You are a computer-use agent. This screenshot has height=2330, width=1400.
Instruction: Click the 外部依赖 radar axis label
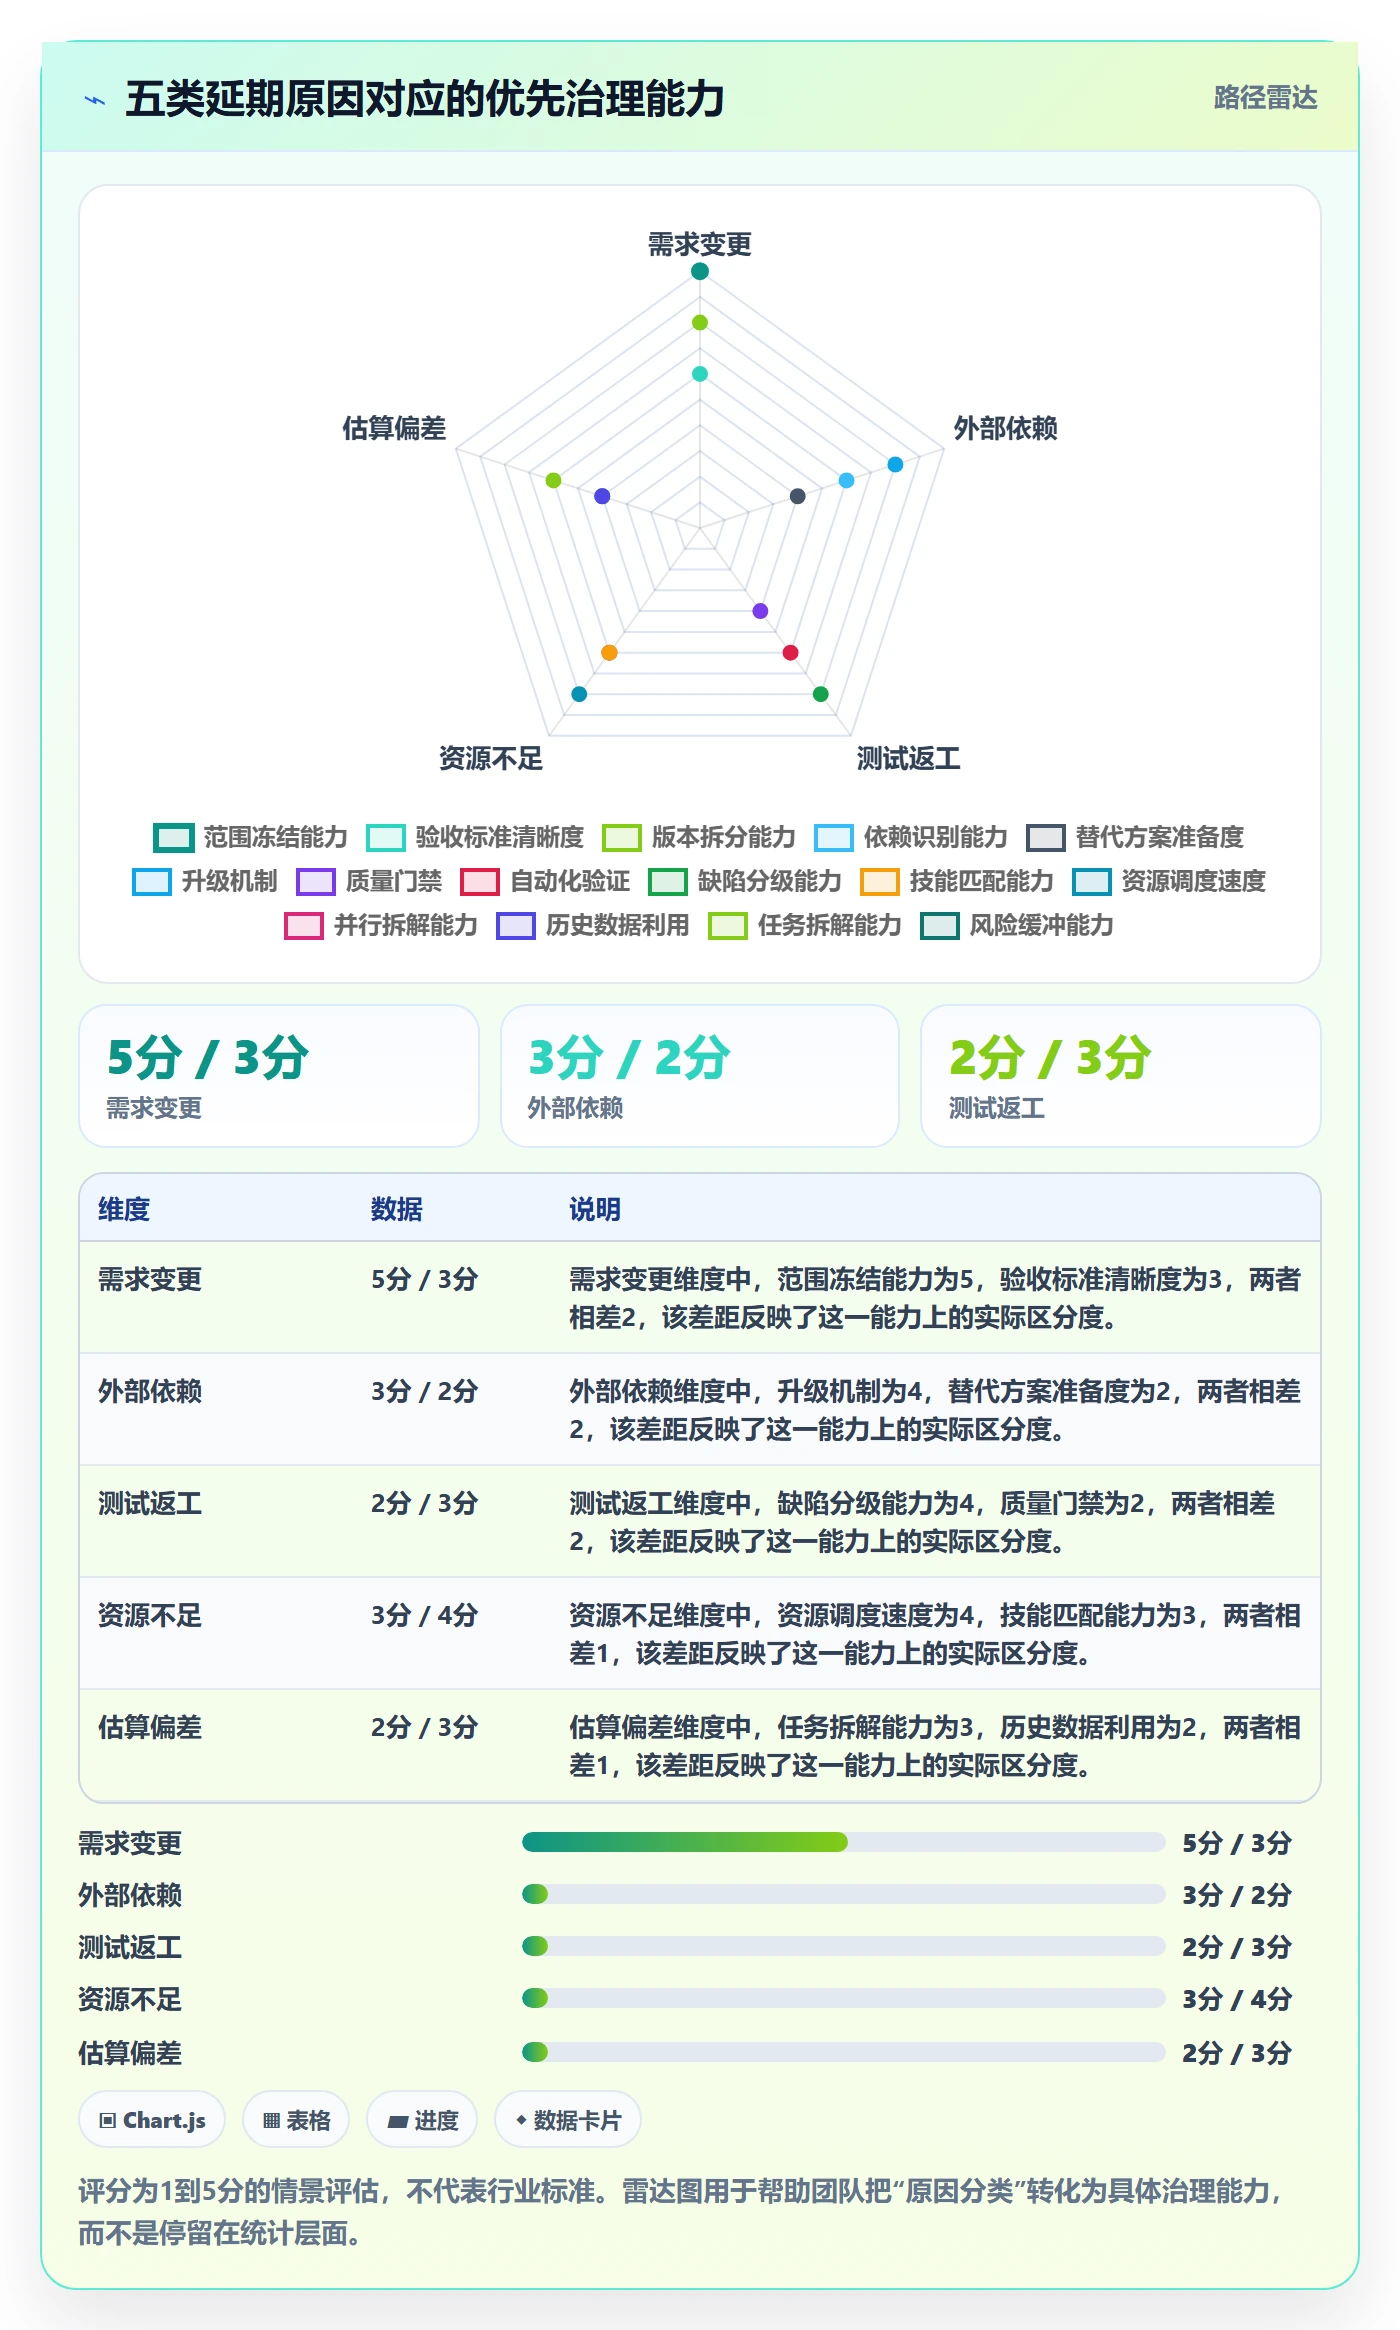pos(1005,428)
